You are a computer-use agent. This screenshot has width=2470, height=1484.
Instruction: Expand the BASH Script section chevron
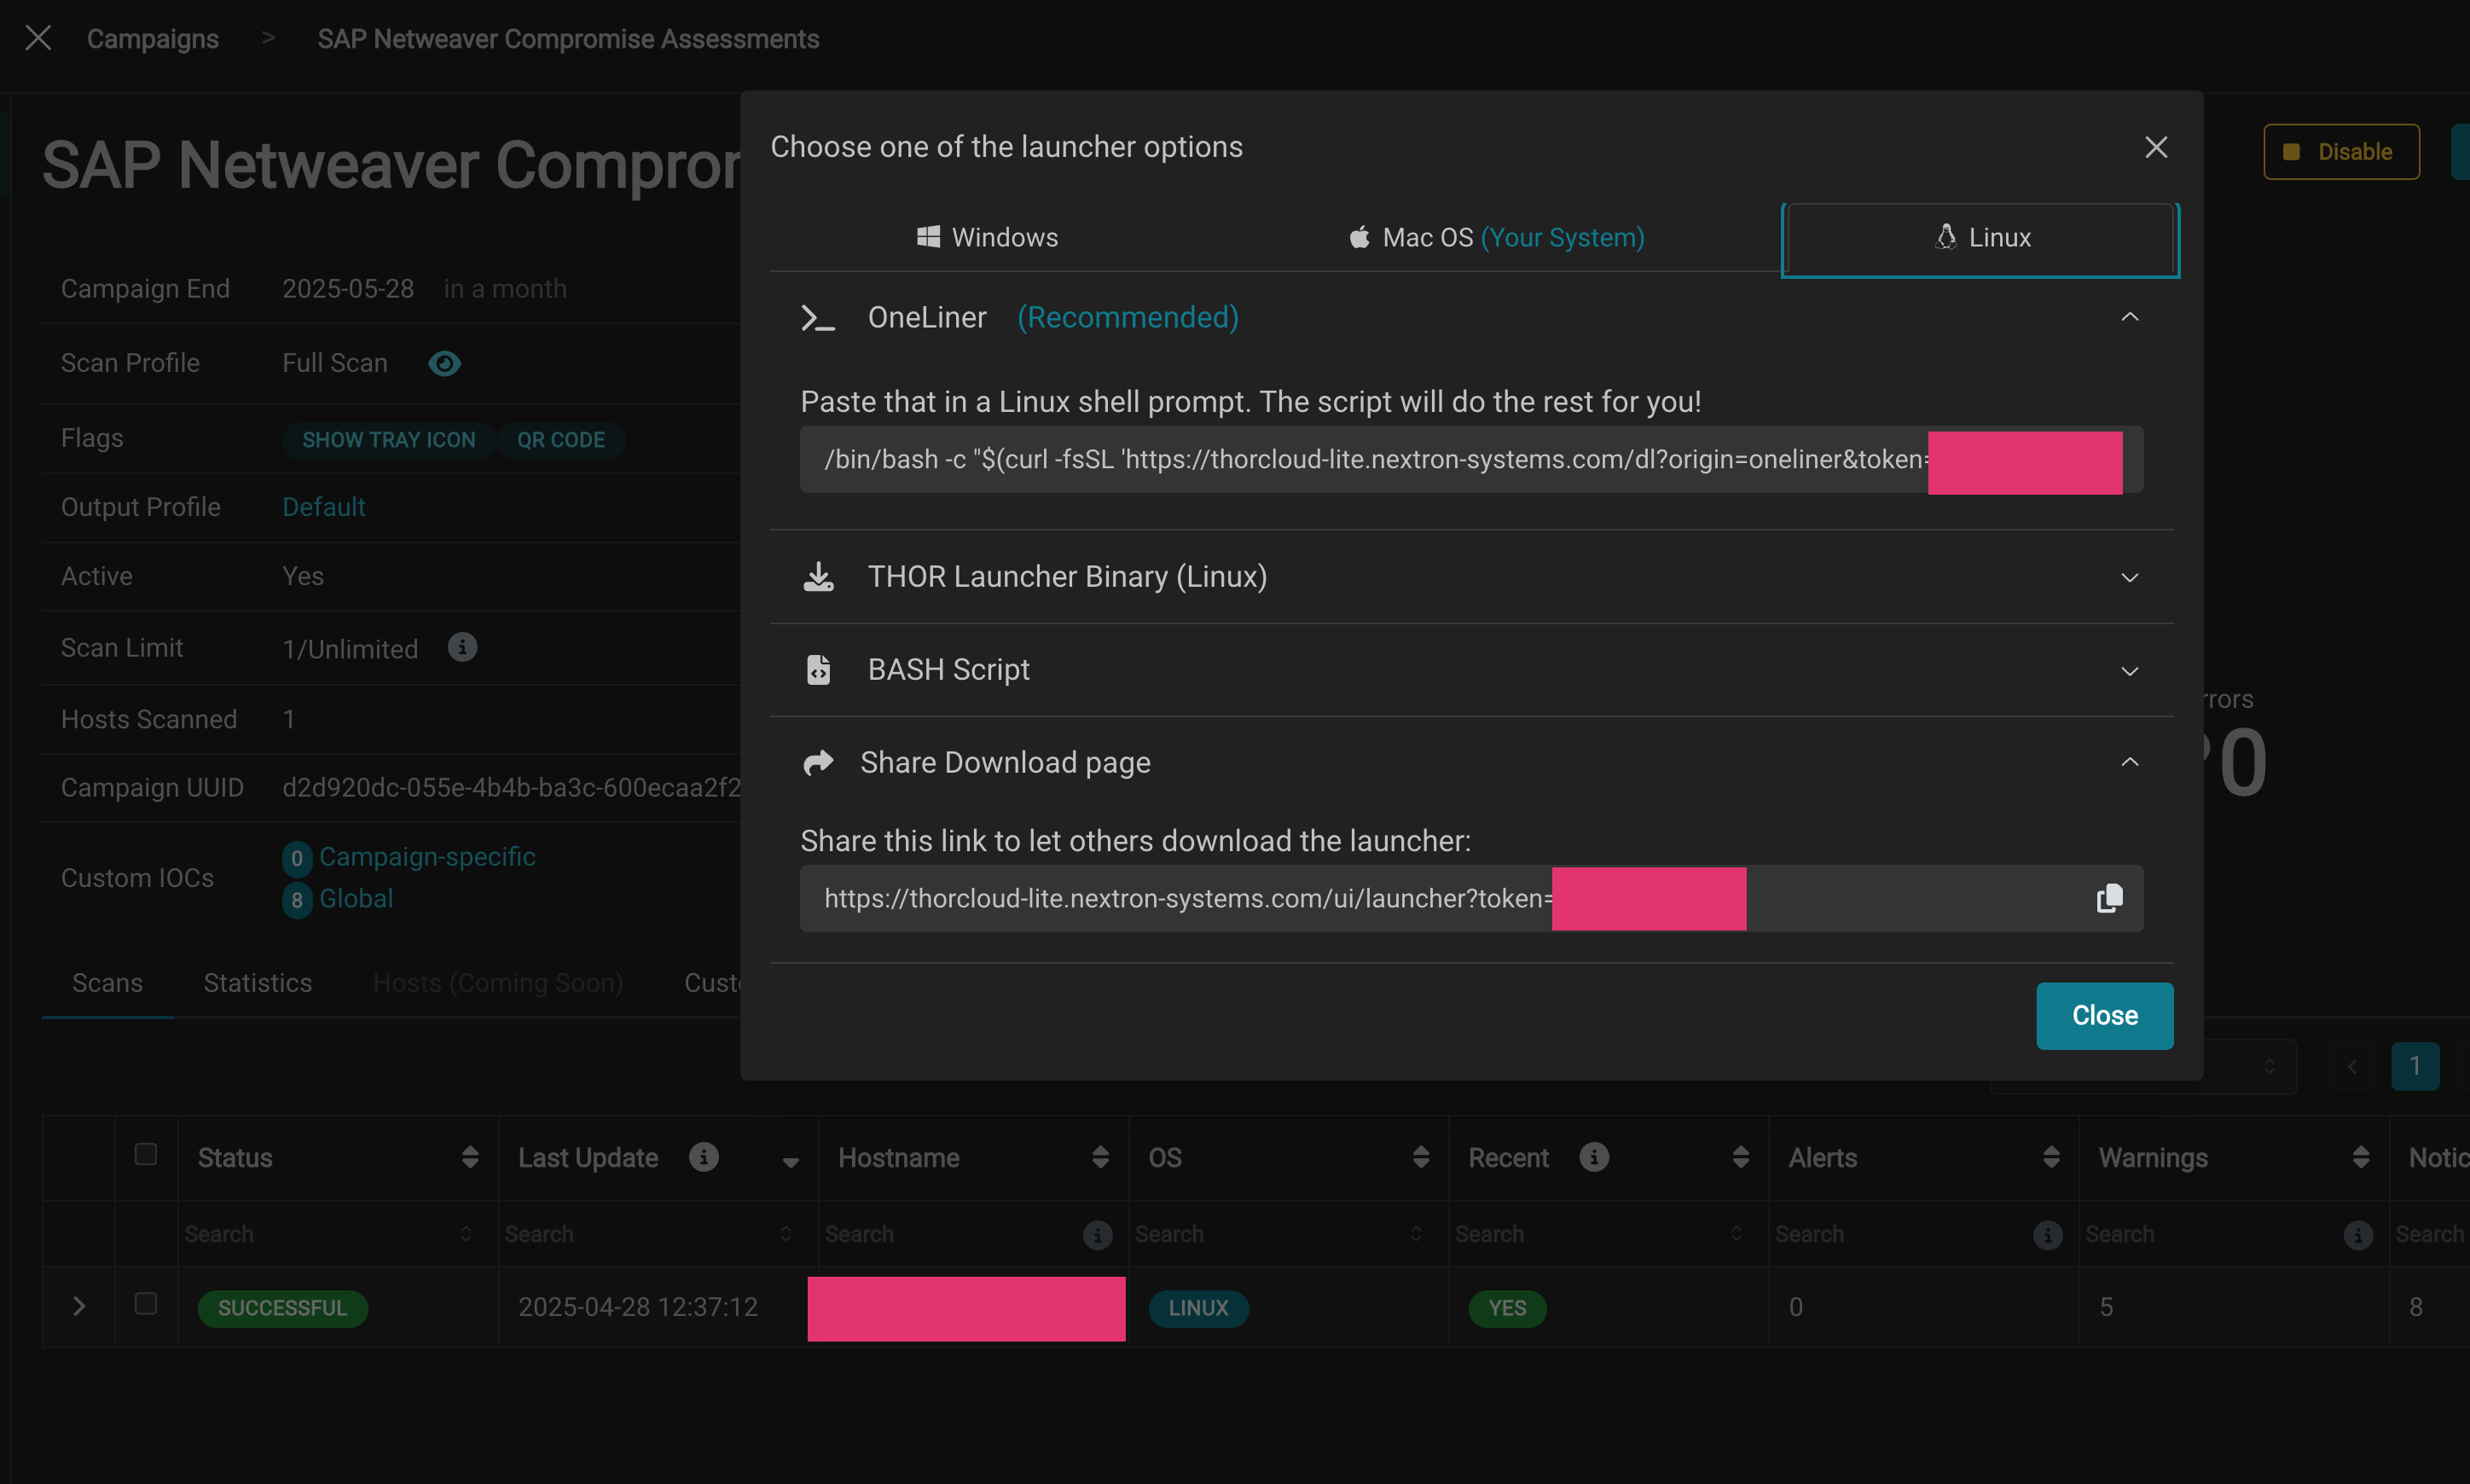click(2130, 671)
